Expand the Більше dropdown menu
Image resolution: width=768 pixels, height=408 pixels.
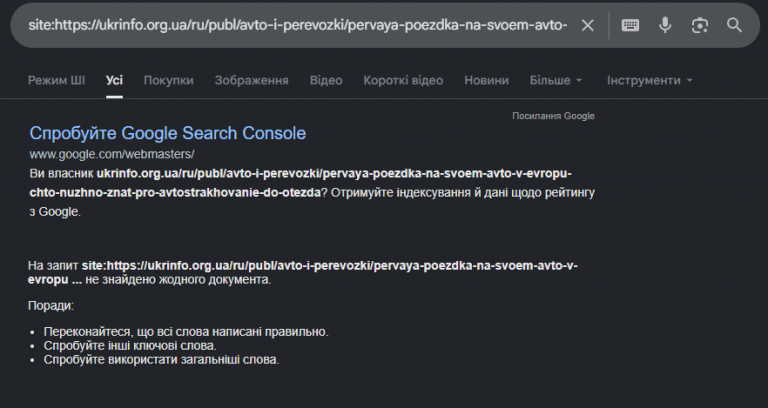coord(555,80)
